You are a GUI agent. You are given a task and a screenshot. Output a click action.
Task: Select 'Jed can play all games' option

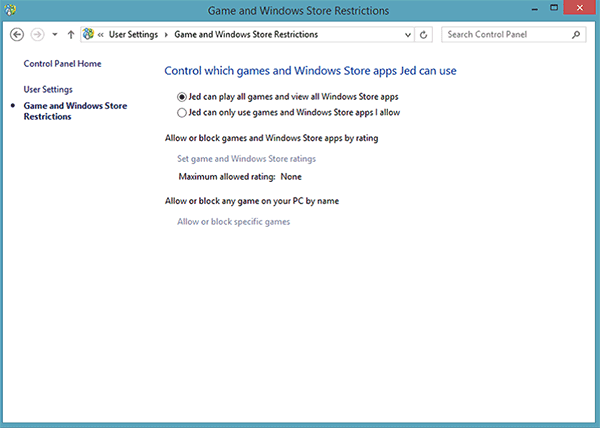coord(181,97)
